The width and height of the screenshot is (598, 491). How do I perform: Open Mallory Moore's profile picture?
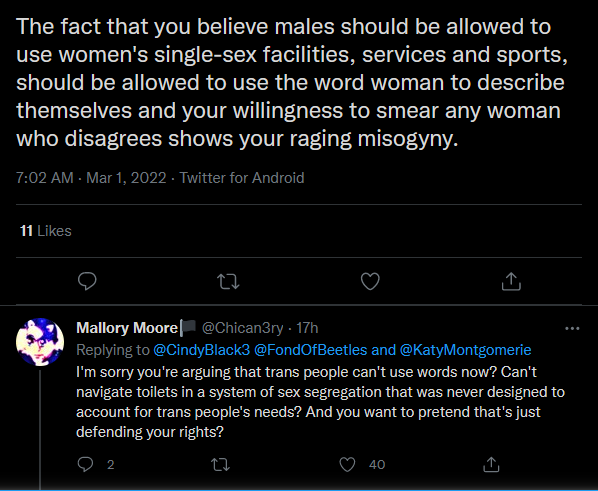coord(40,342)
